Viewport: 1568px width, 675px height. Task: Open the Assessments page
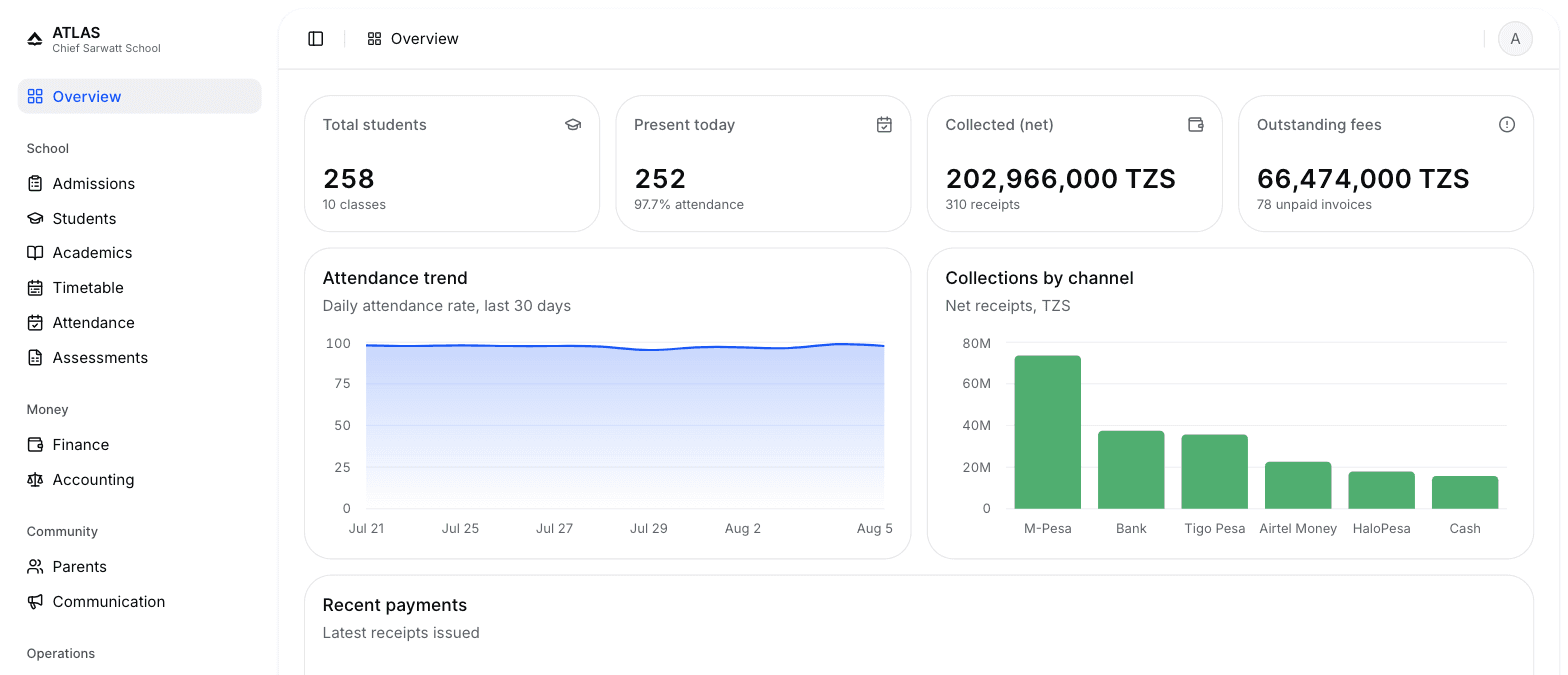(x=140, y=358)
